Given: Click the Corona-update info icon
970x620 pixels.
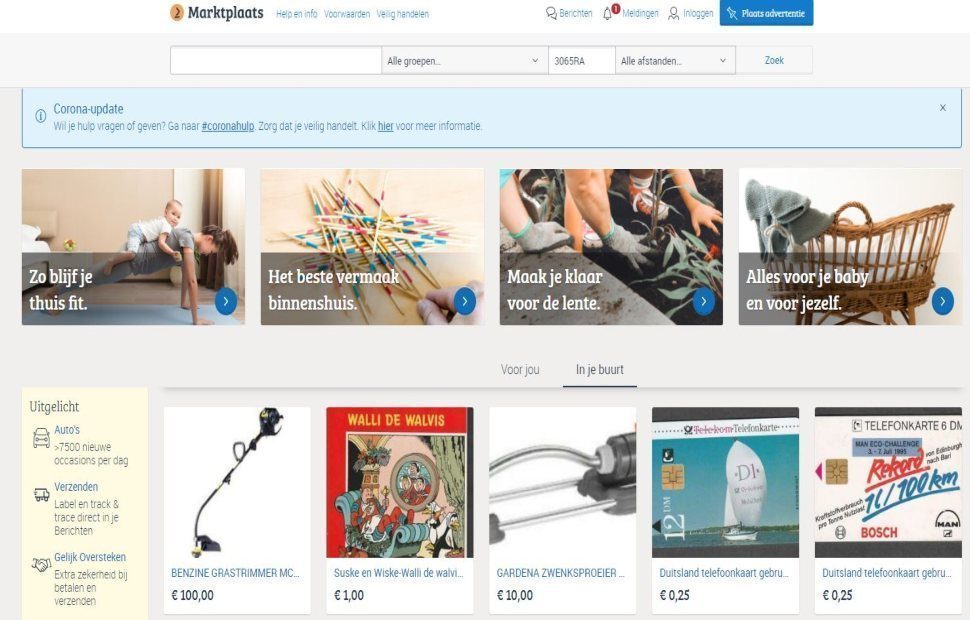Looking at the screenshot, I should tap(40, 116).
